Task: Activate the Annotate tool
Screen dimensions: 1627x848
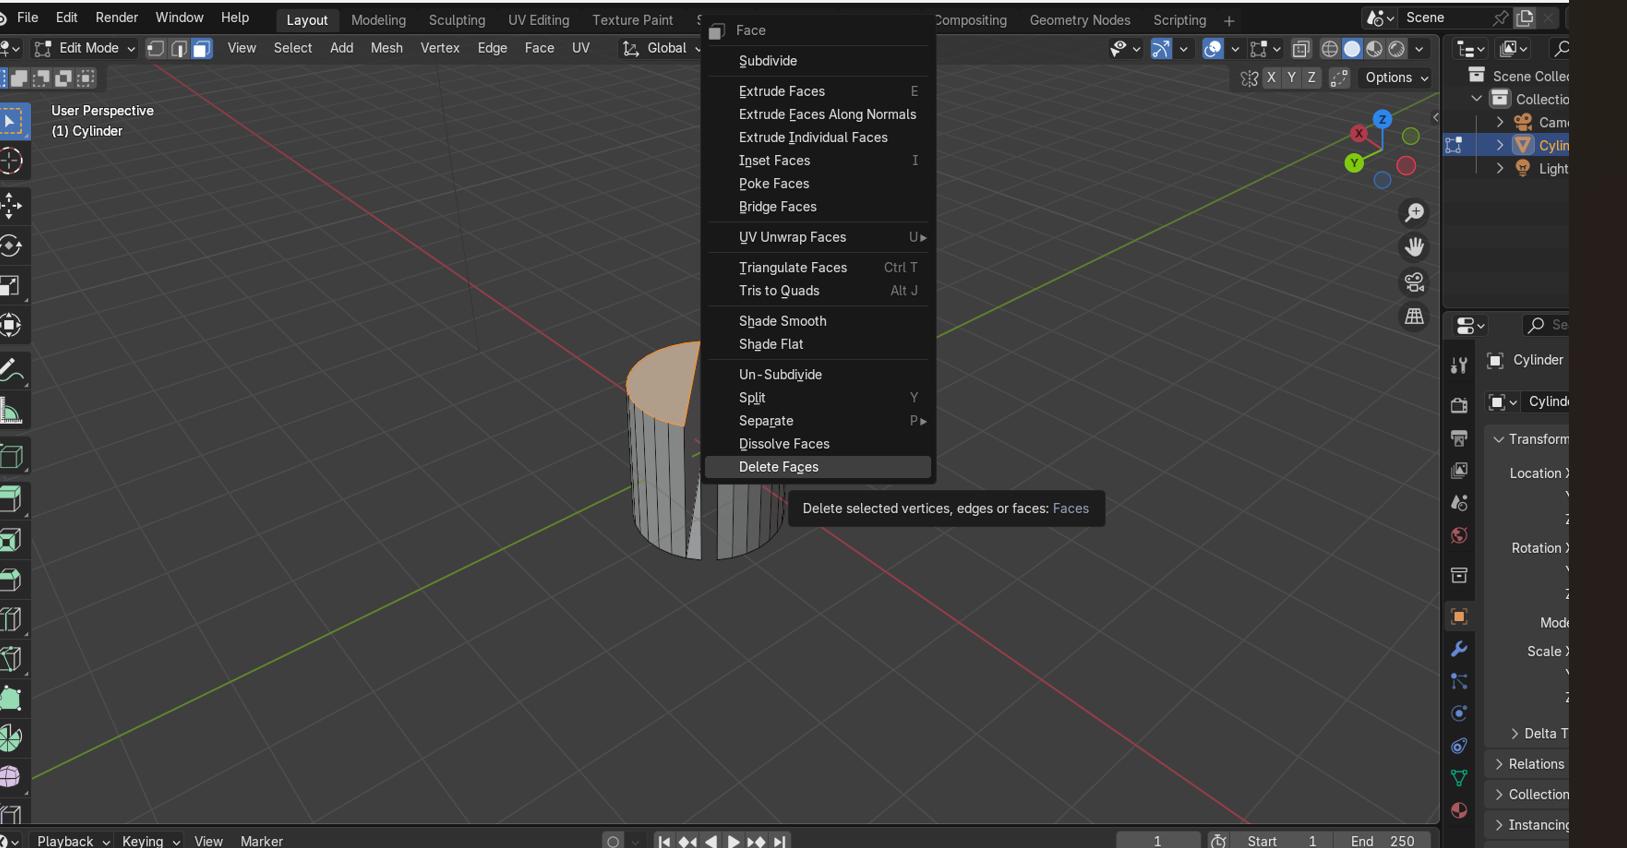Action: pyautogui.click(x=11, y=371)
